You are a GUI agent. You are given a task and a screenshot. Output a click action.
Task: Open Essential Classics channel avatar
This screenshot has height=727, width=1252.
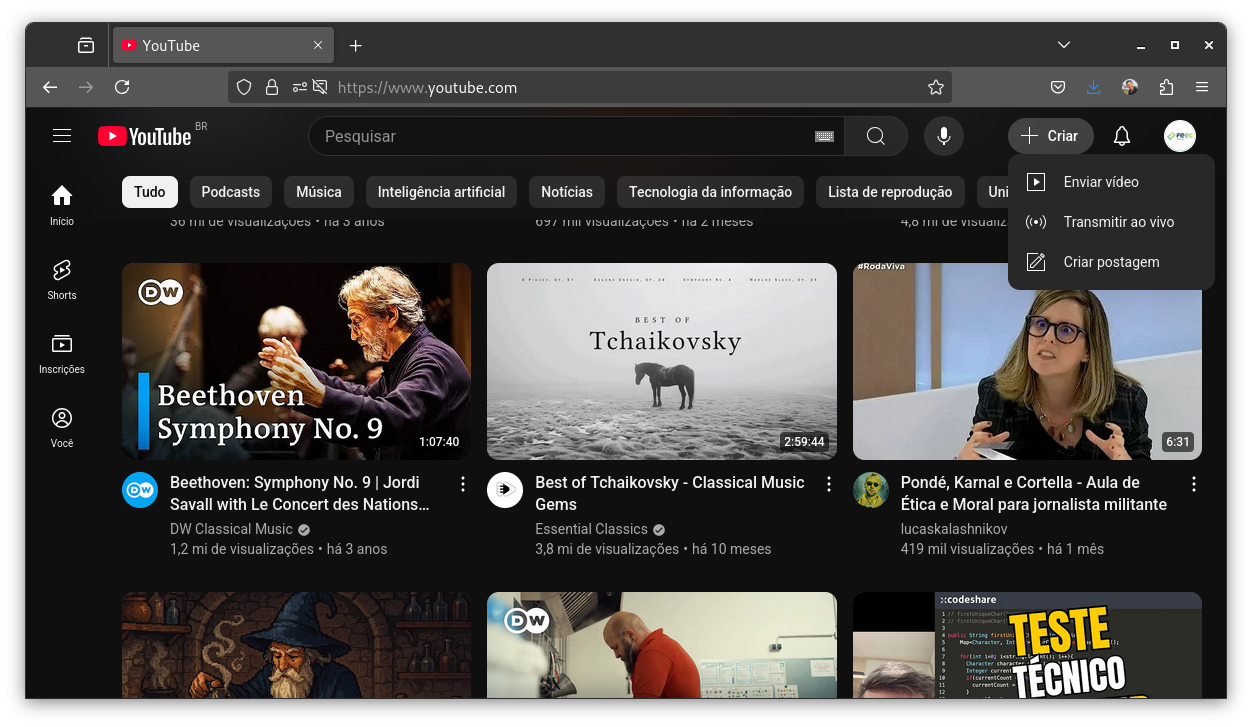505,490
